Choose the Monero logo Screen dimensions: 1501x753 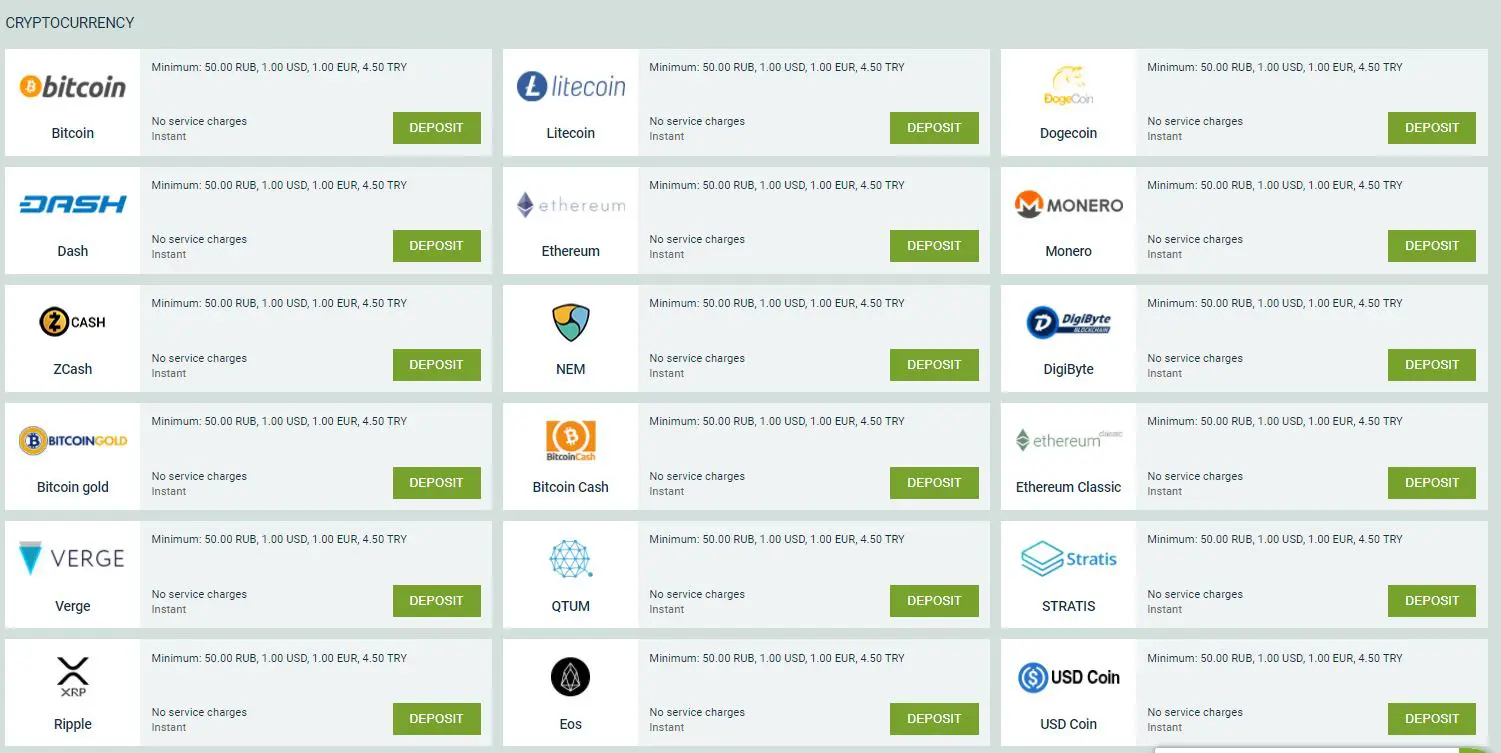point(1068,205)
